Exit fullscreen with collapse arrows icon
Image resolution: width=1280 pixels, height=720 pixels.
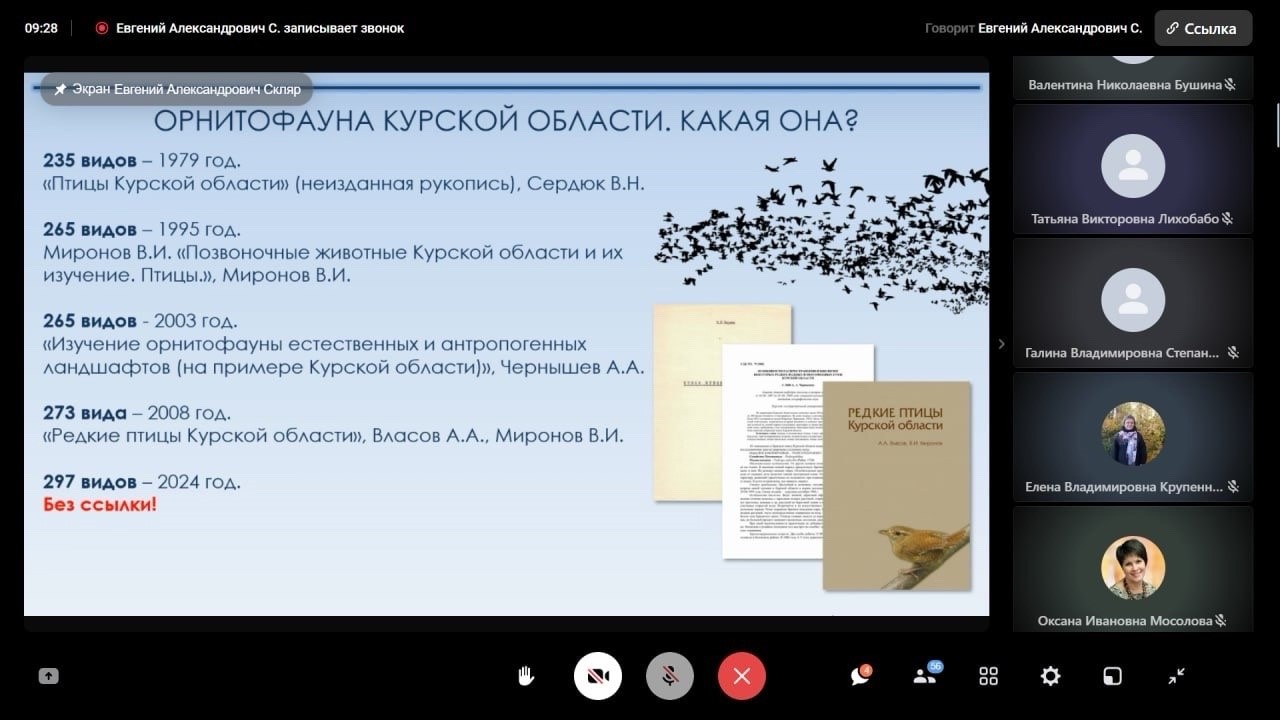(1177, 676)
